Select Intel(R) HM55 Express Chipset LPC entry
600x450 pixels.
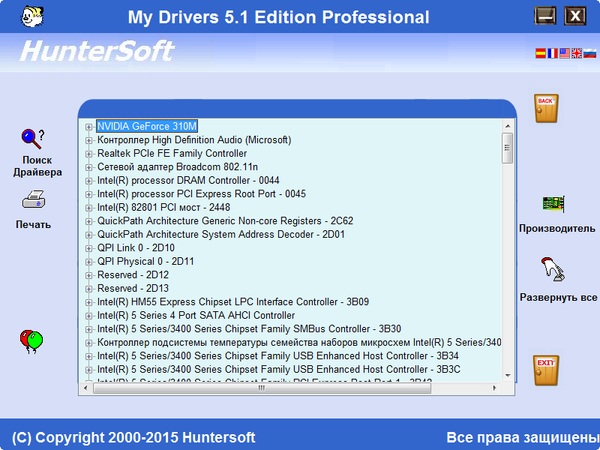click(232, 301)
